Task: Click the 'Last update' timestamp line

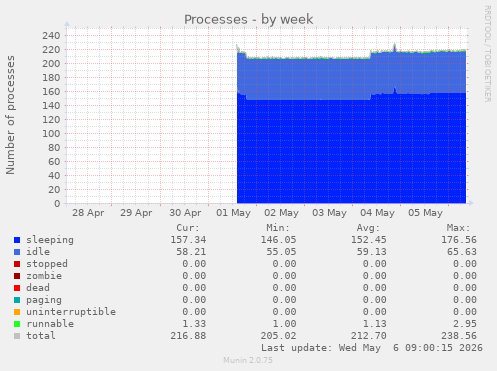Action: click(x=372, y=348)
